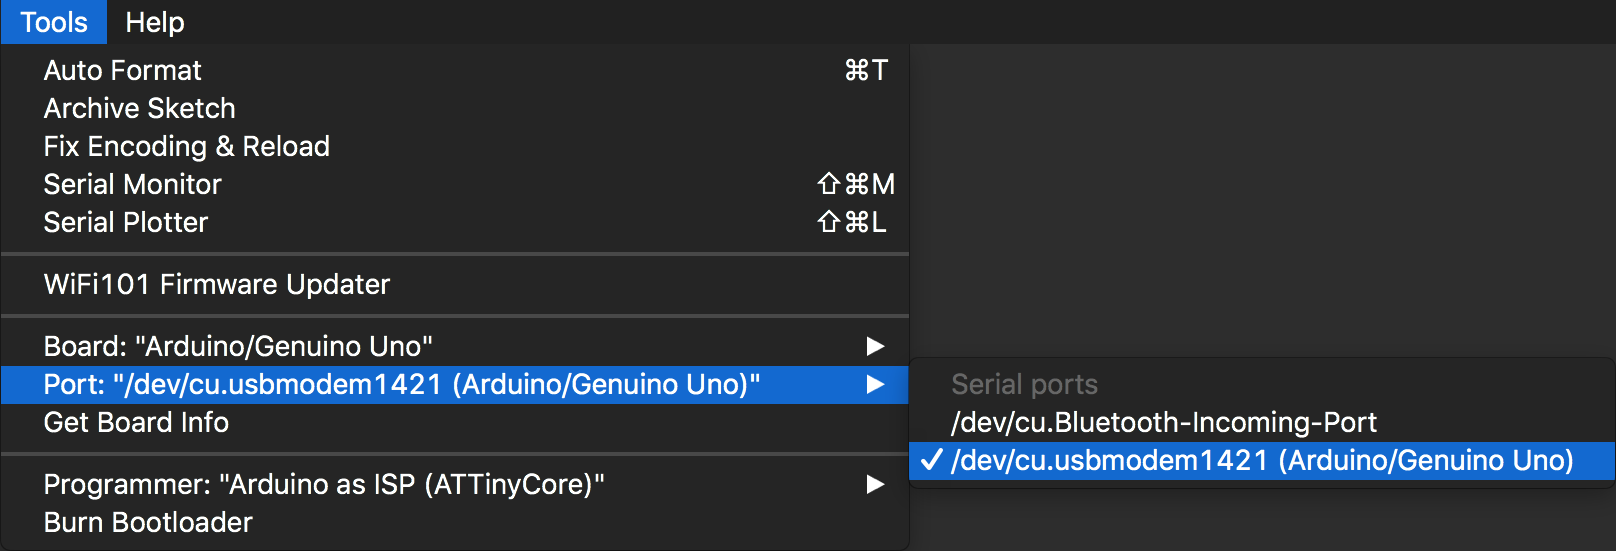Click the checkmark beside usbmodem1421

click(931, 460)
